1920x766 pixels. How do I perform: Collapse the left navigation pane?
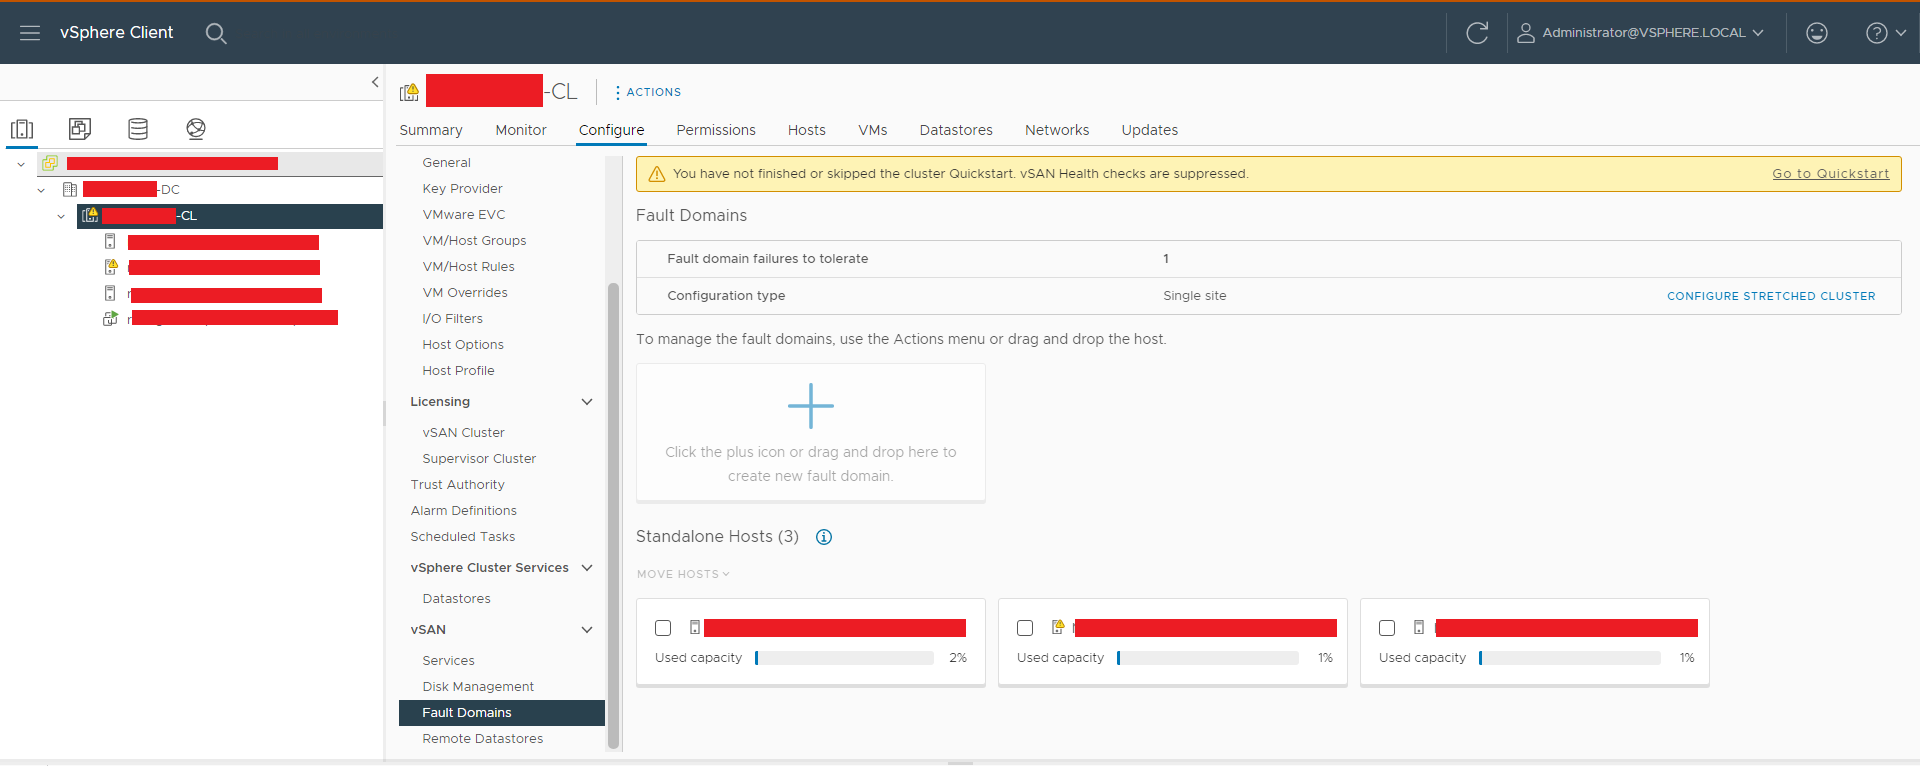coord(375,82)
